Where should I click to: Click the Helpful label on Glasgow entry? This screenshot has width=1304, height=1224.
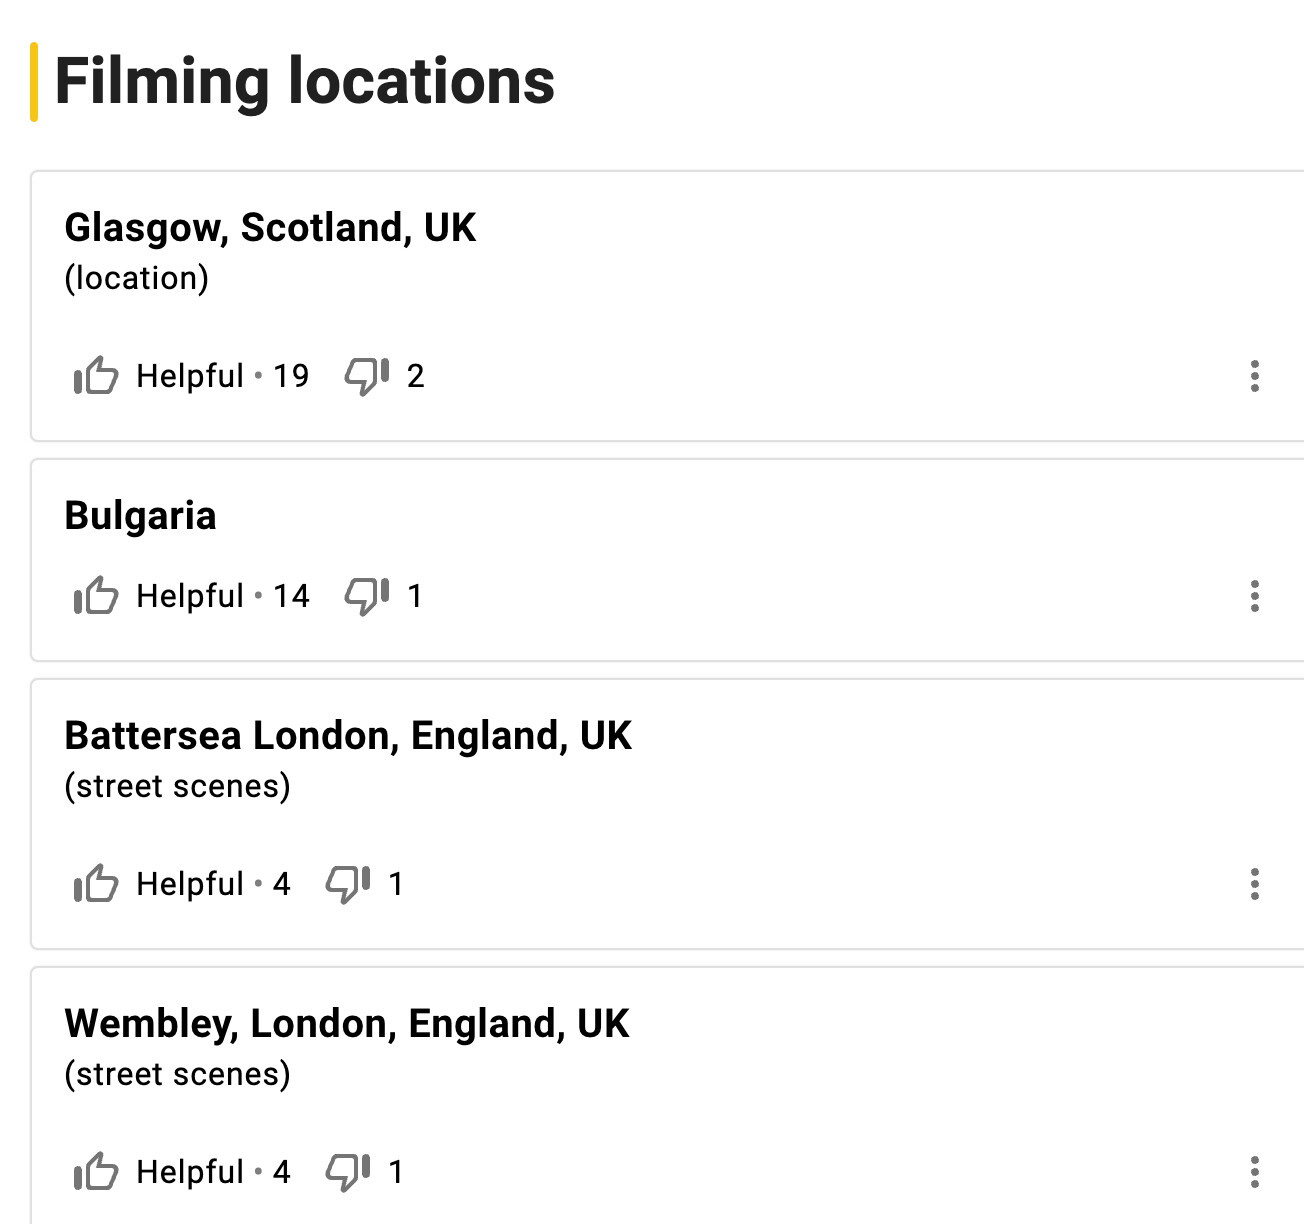pos(190,376)
